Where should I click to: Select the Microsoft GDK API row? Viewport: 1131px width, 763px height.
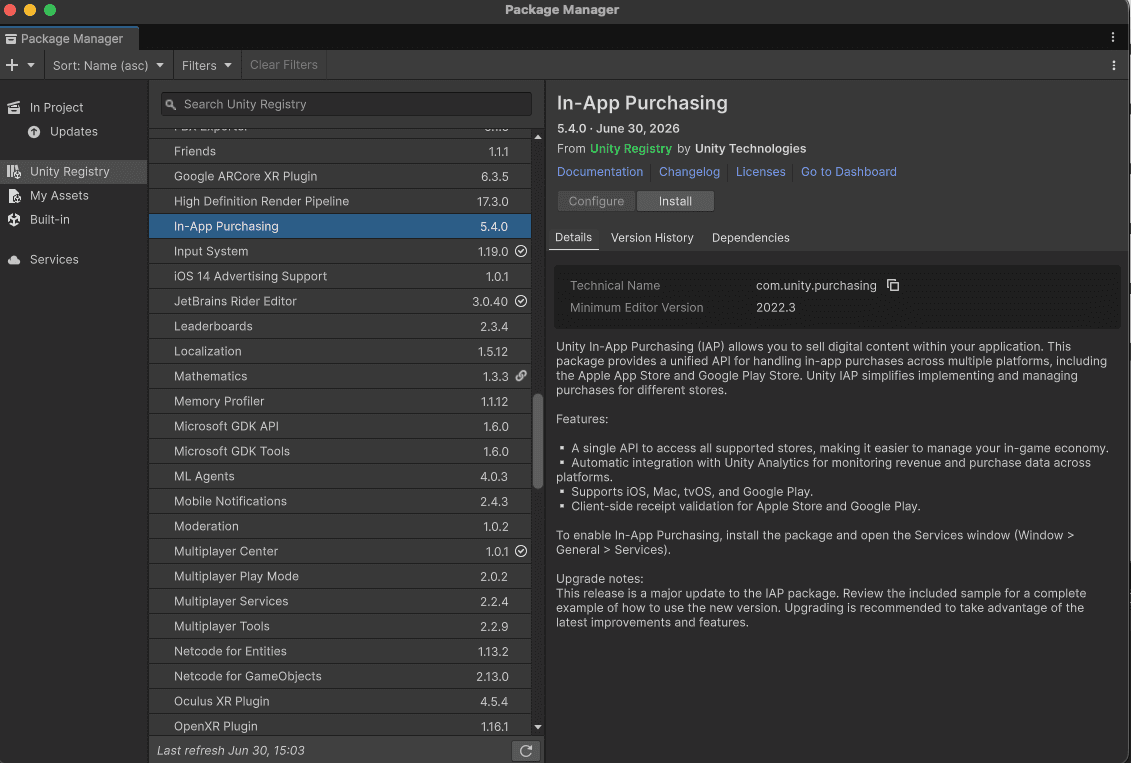[x=340, y=426]
